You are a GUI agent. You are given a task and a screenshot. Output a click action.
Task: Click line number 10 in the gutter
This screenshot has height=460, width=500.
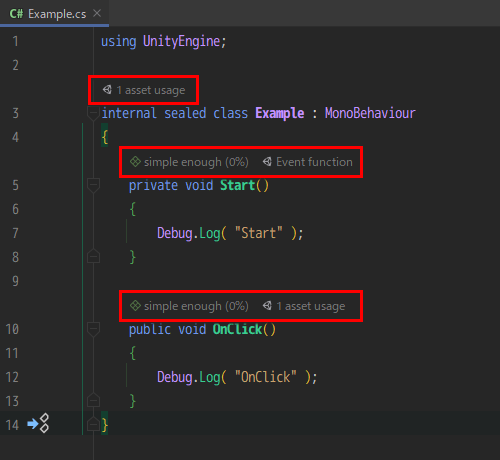tap(12, 329)
